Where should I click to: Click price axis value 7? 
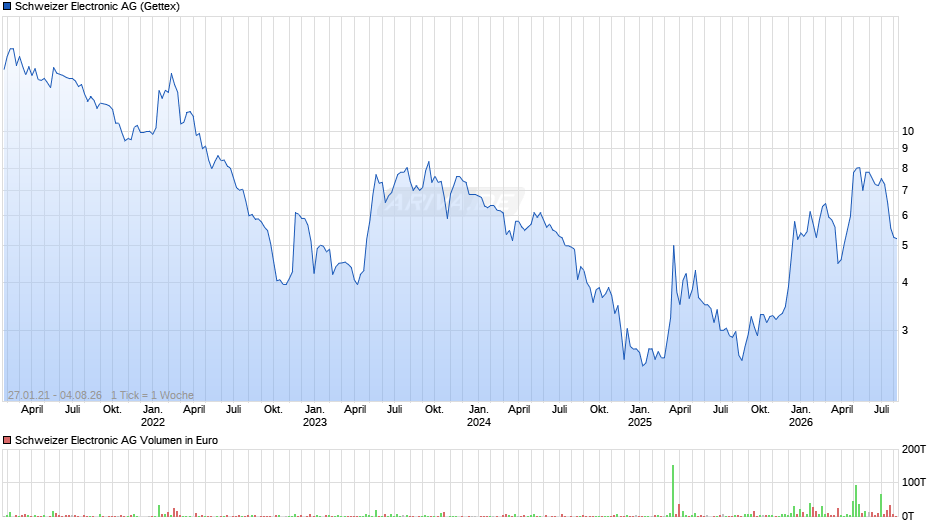pos(905,190)
